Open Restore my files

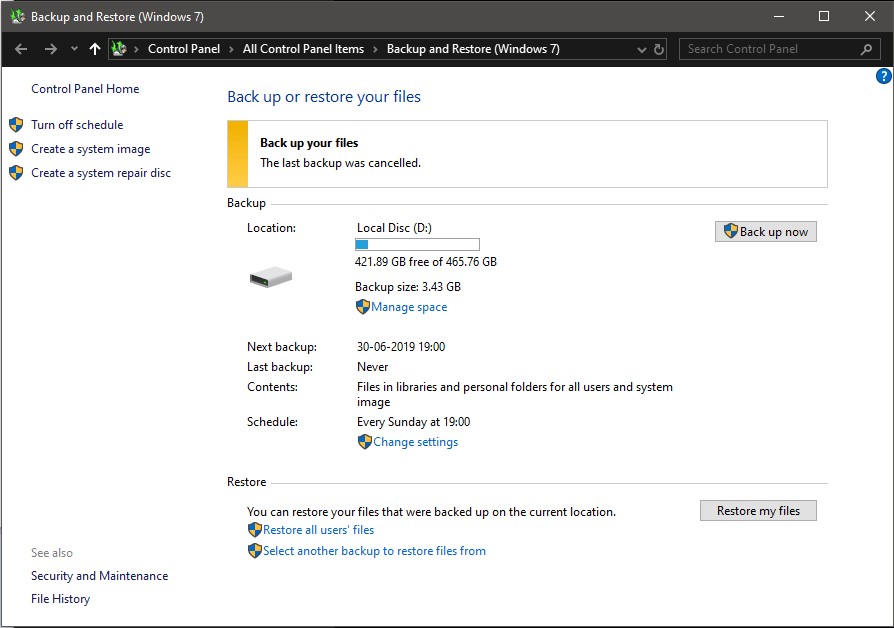pos(758,510)
